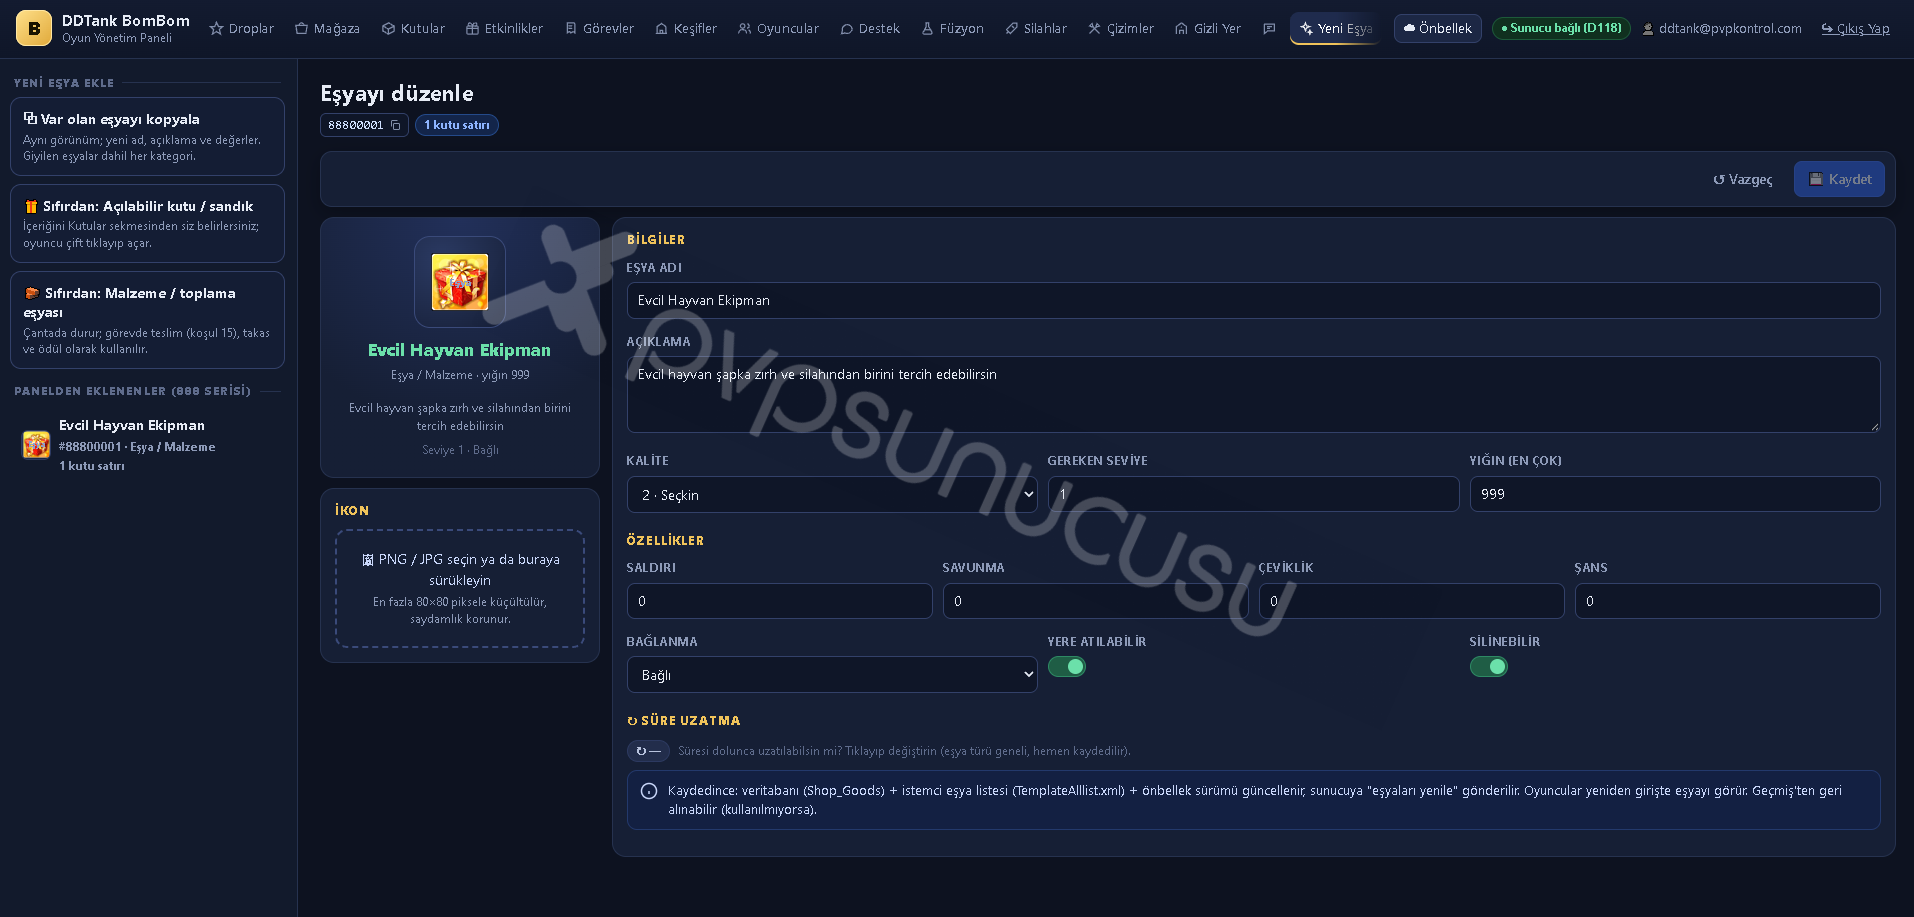Open the chat message icon in navbar
Image resolution: width=1914 pixels, height=917 pixels.
(x=1269, y=28)
